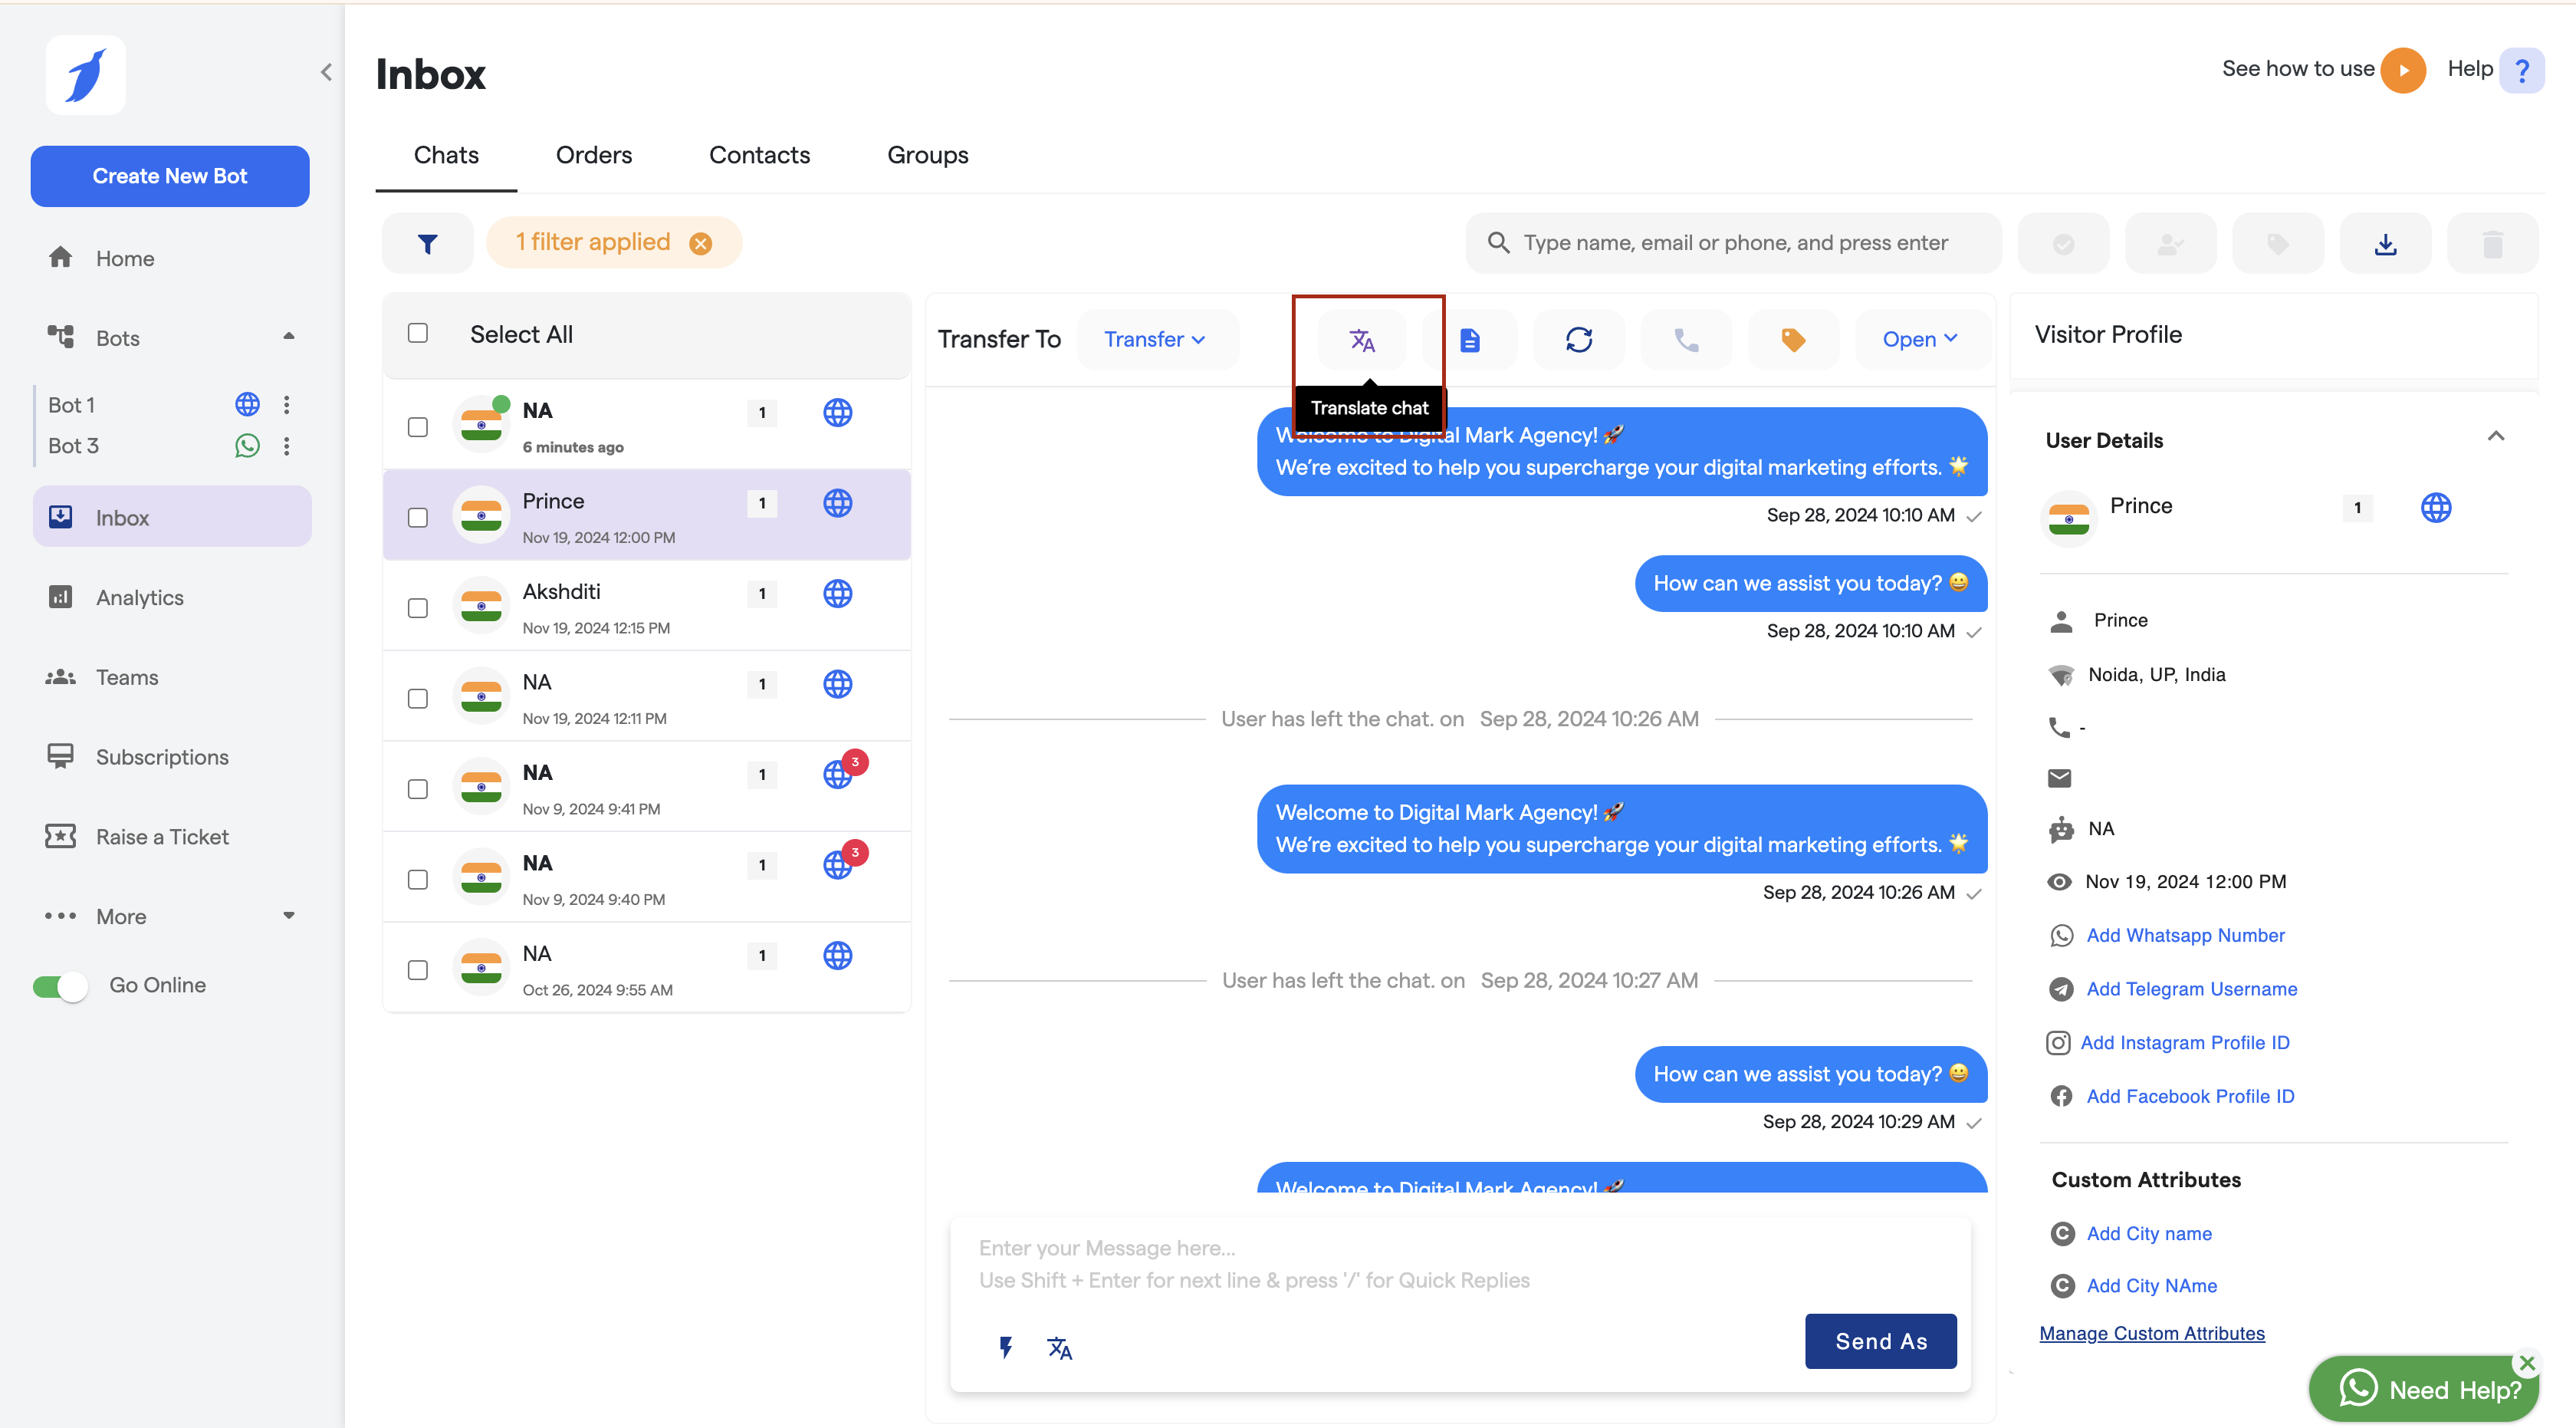Toggle the Go Online switch
Image resolution: width=2576 pixels, height=1428 pixels.
coord(60,986)
